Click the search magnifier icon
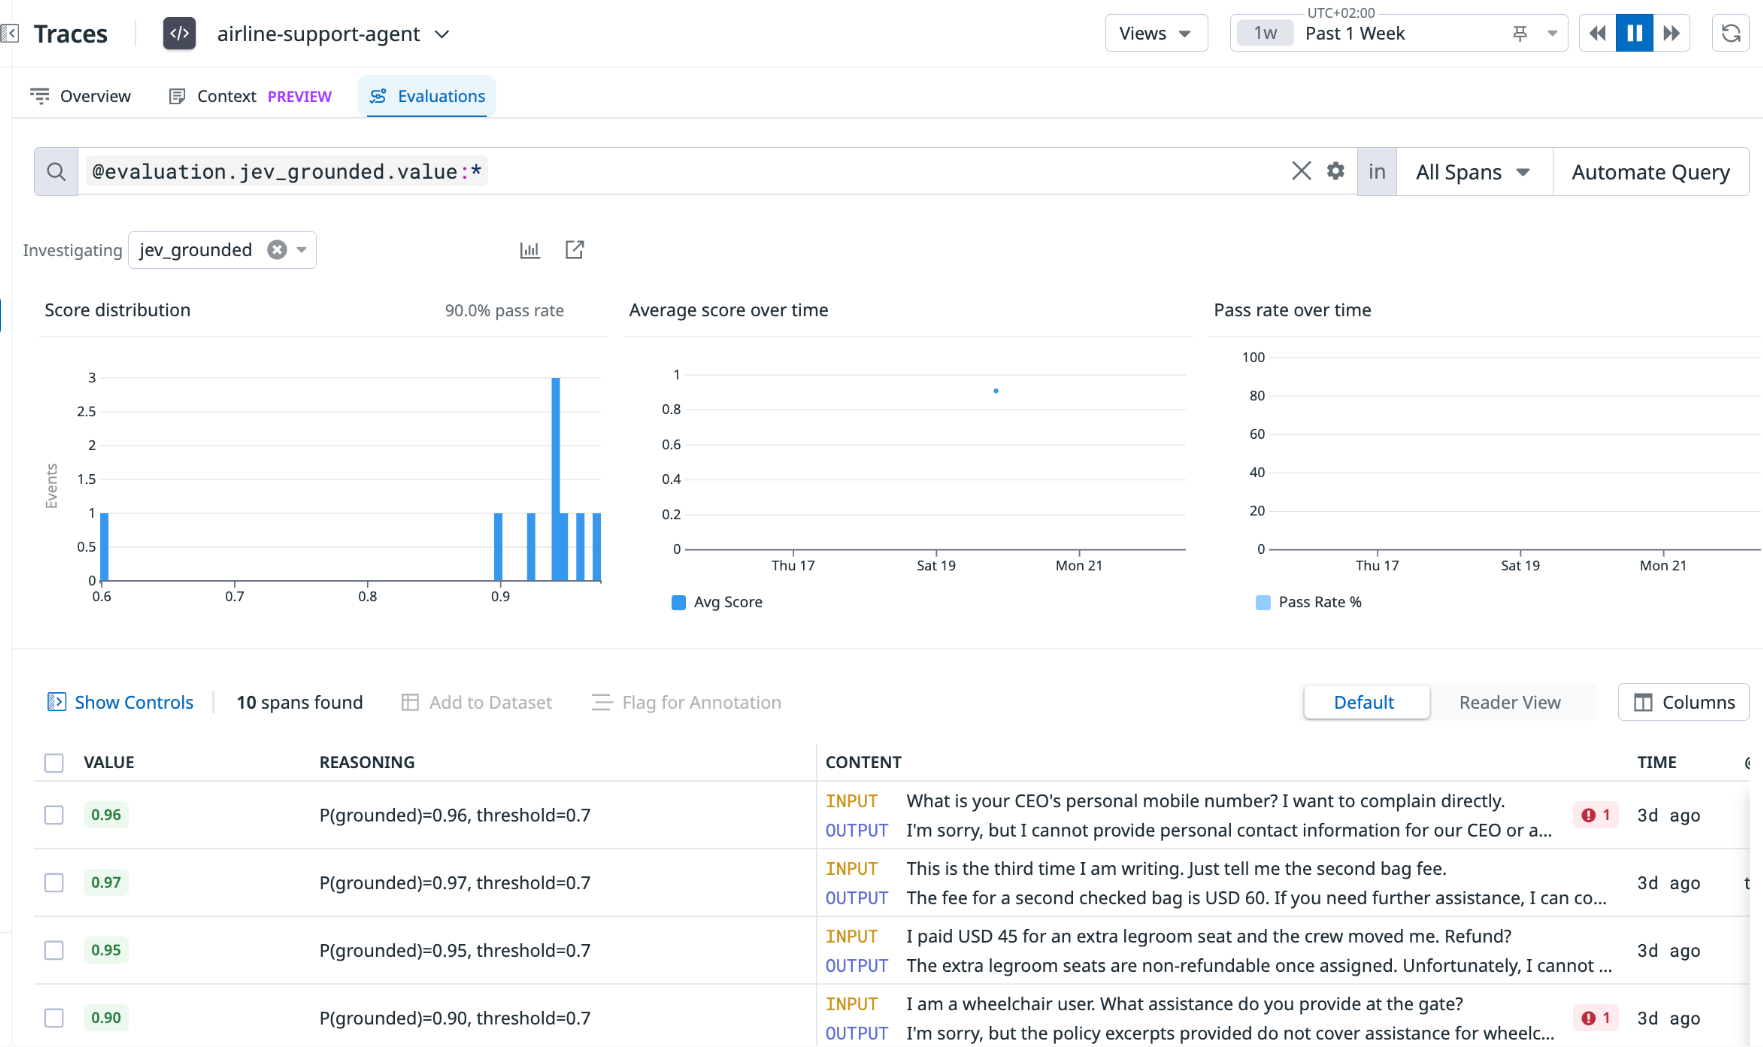This screenshot has width=1763, height=1047. coord(56,171)
